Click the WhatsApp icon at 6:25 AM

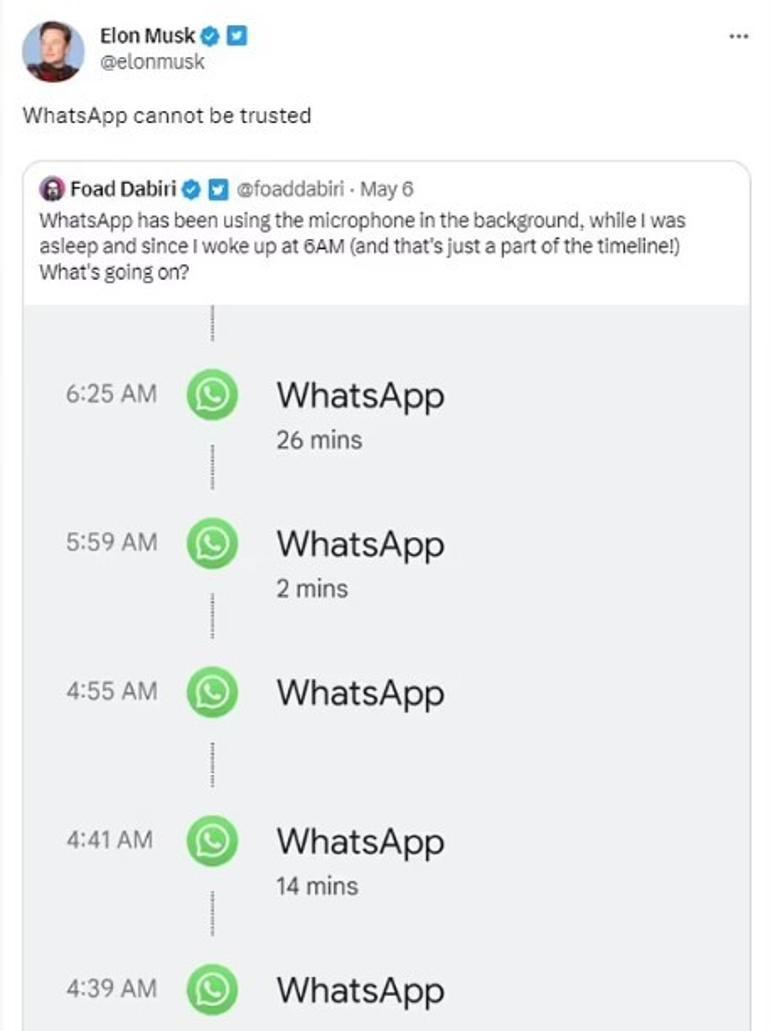click(x=212, y=395)
